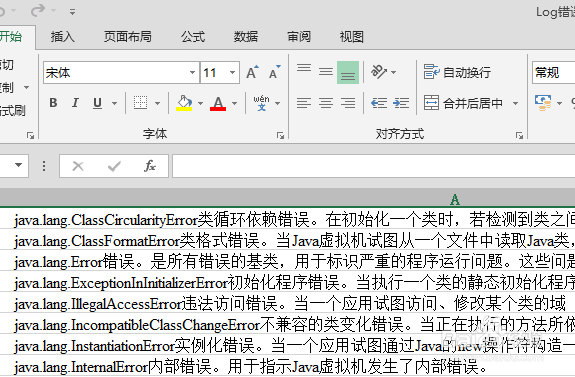
Task: Click into the formula bar
Action: [x=373, y=166]
